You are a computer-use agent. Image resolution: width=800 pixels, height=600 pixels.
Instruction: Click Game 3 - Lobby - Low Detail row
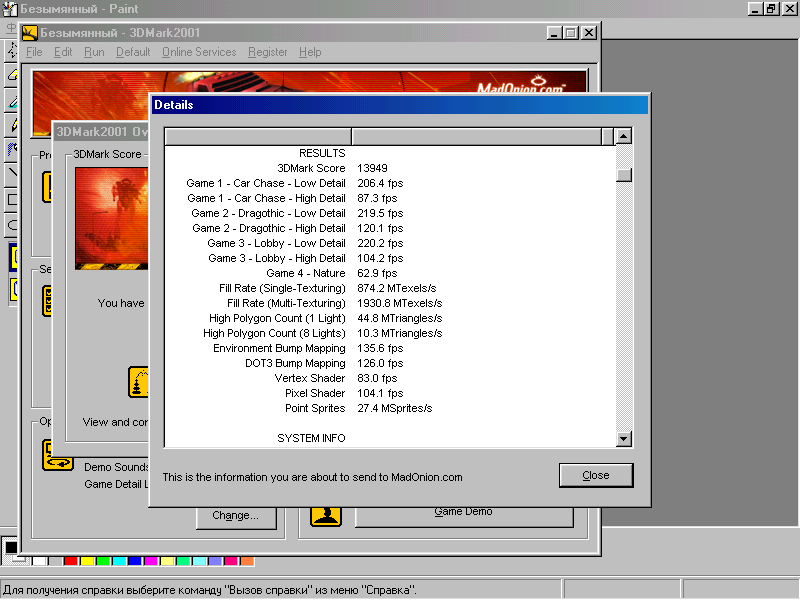pyautogui.click(x=390, y=243)
